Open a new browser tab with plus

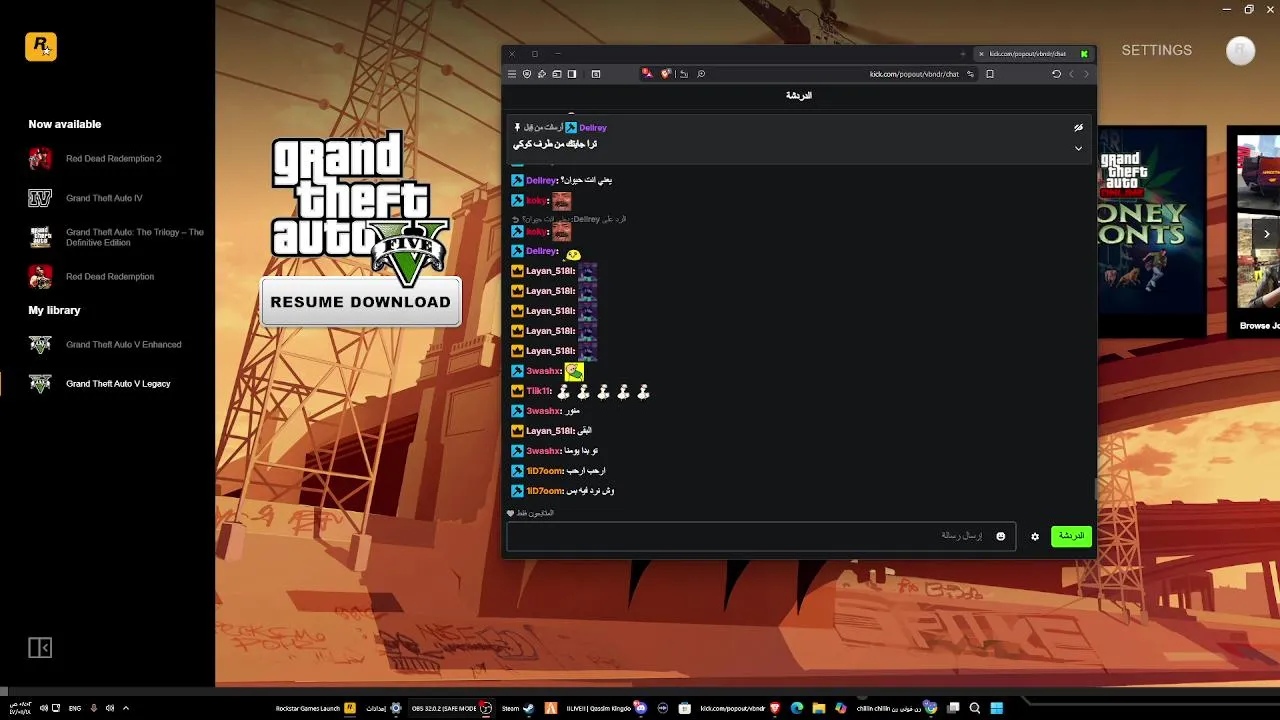tap(963, 54)
